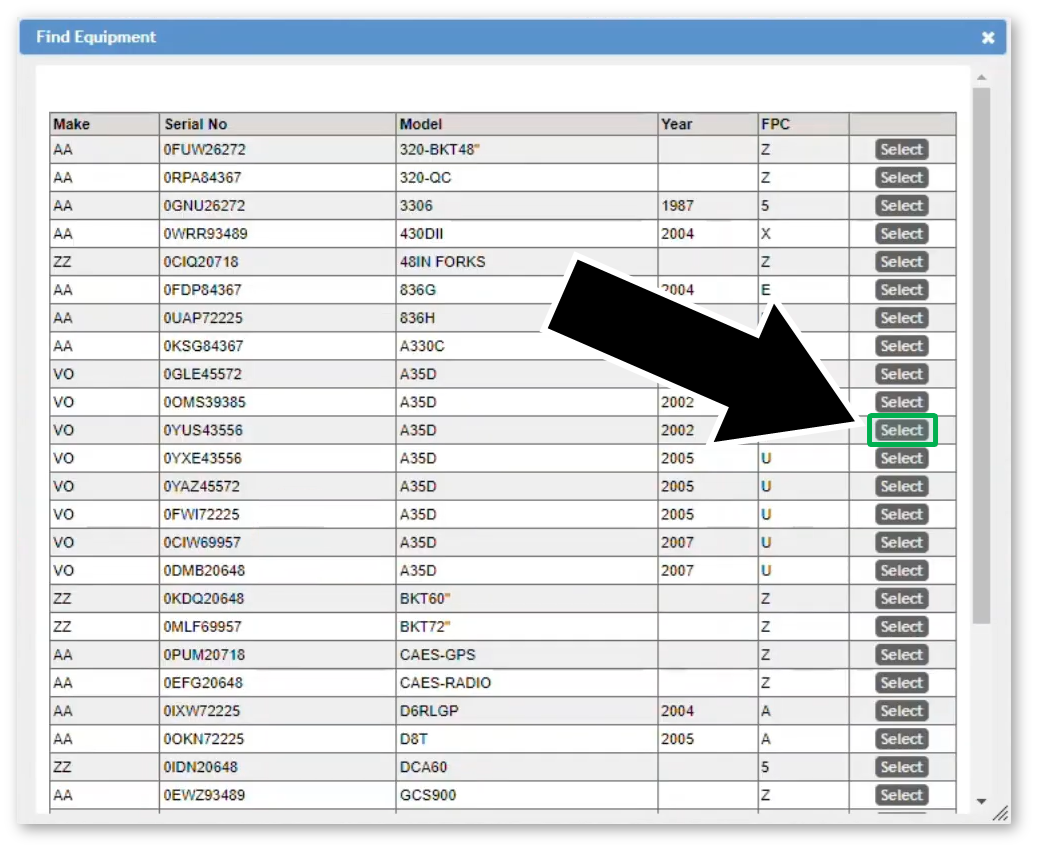Click the dialog resize grip corner
The height and width of the screenshot is (850, 1037).
(x=1001, y=814)
